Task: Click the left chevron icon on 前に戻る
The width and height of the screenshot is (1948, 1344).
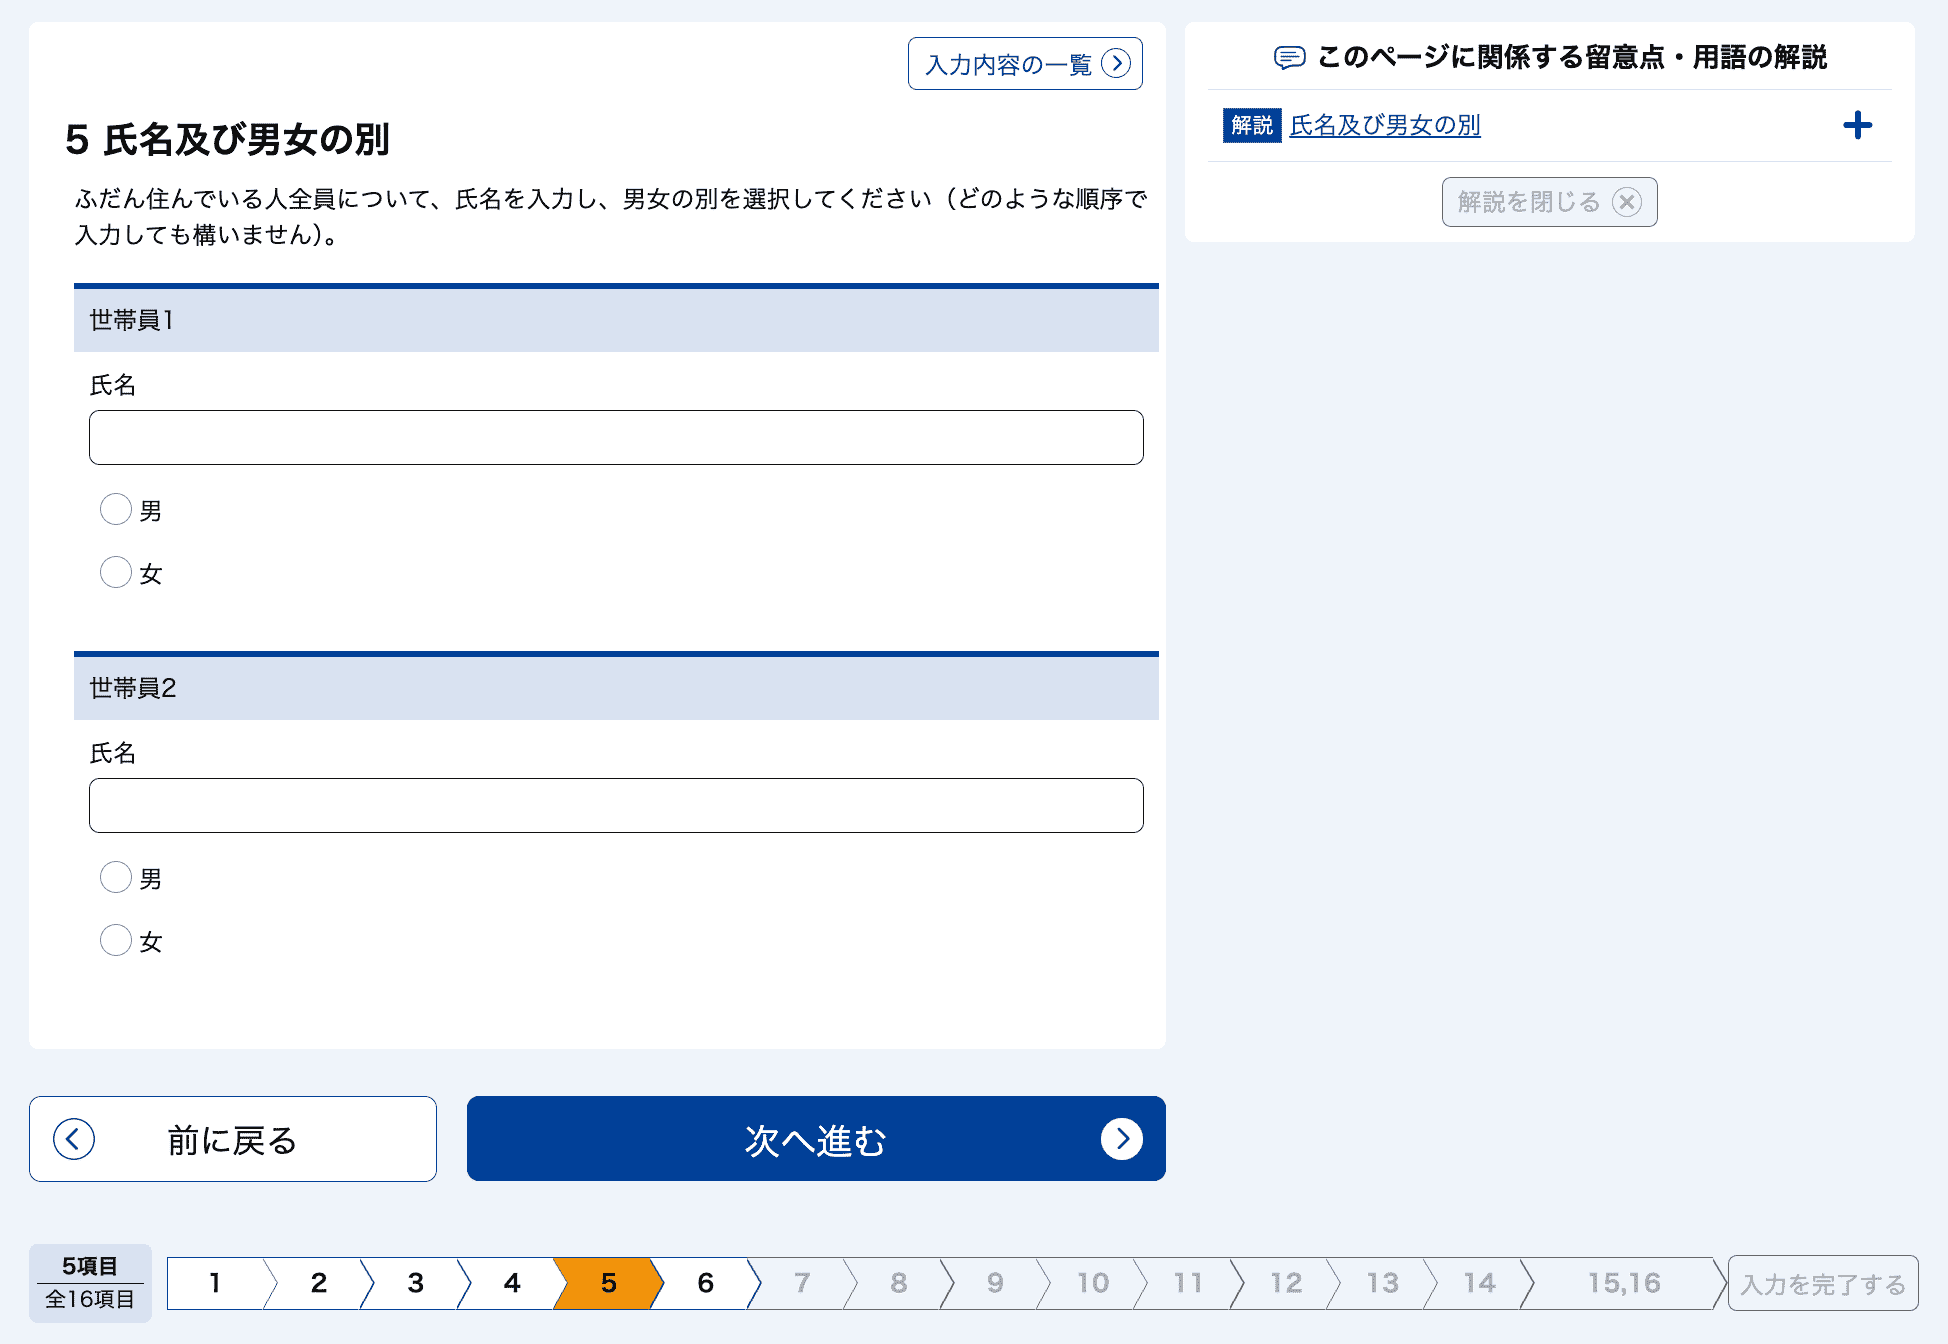Action: coord(71,1138)
